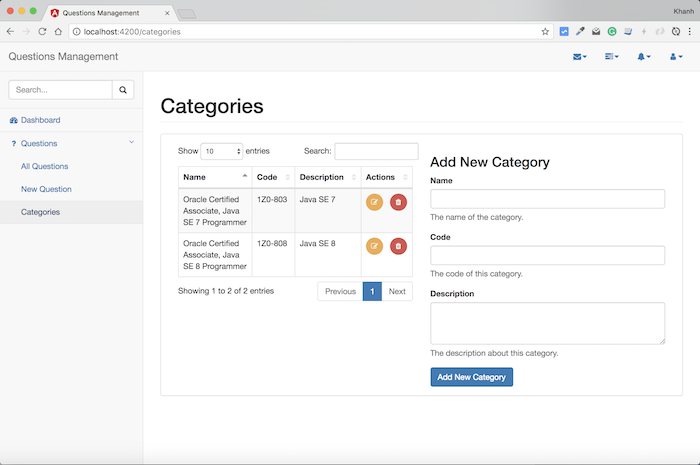Image resolution: width=700 pixels, height=465 pixels.
Task: Go to All Questions in sidebar
Action: [44, 166]
